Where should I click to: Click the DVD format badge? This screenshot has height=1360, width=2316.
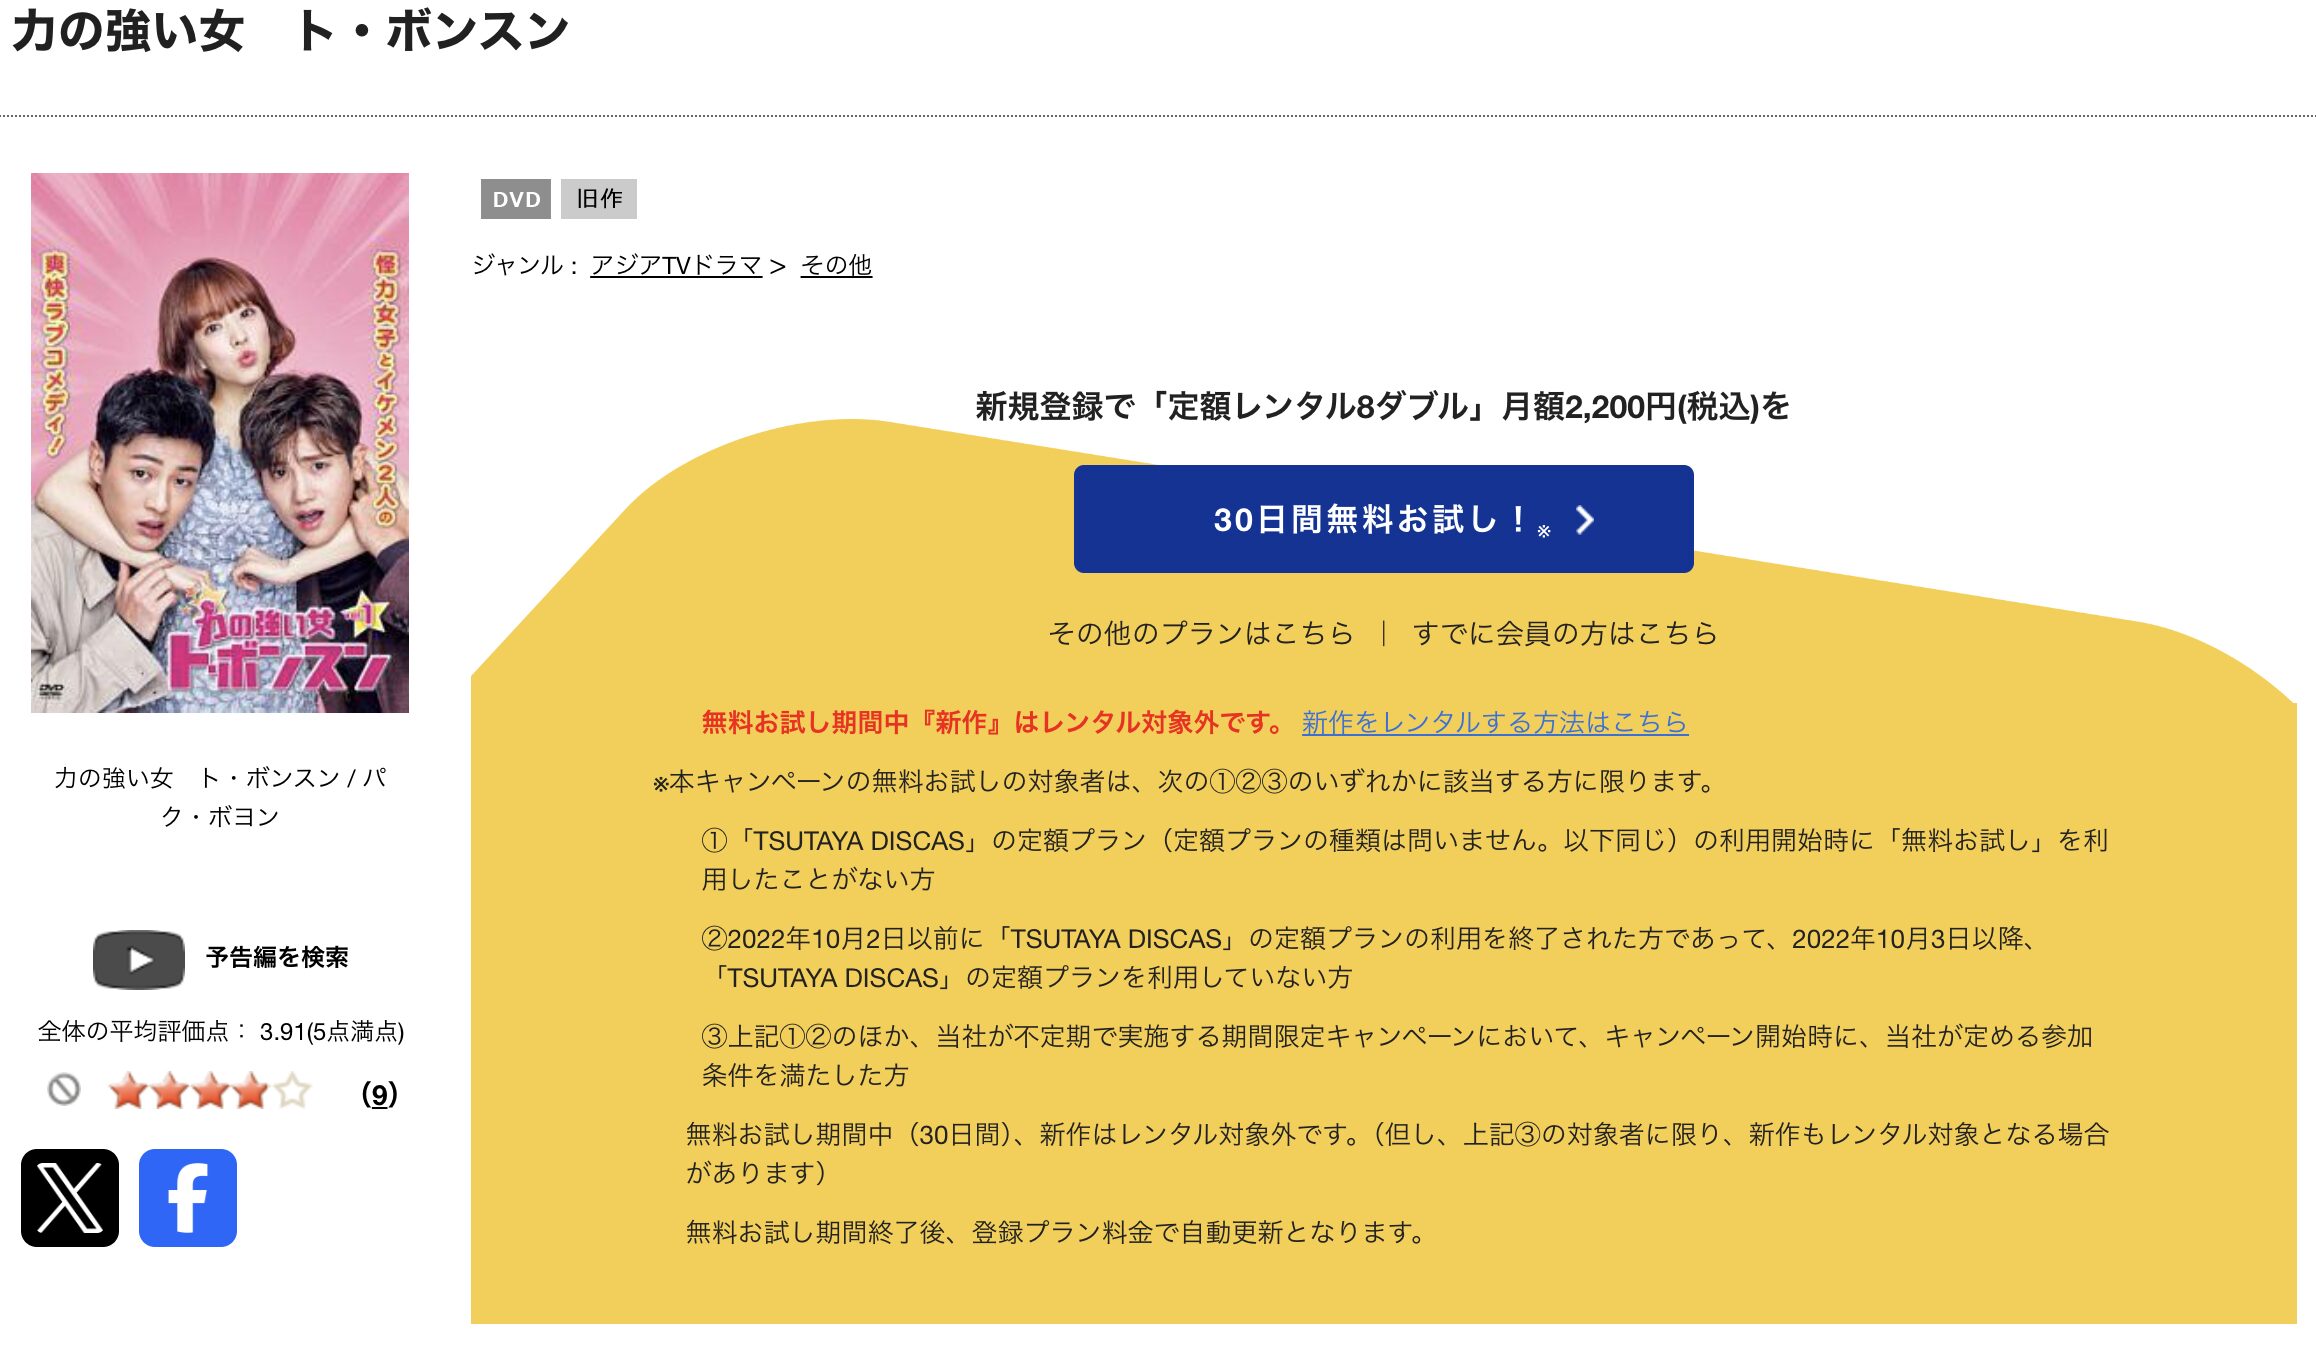[x=516, y=199]
